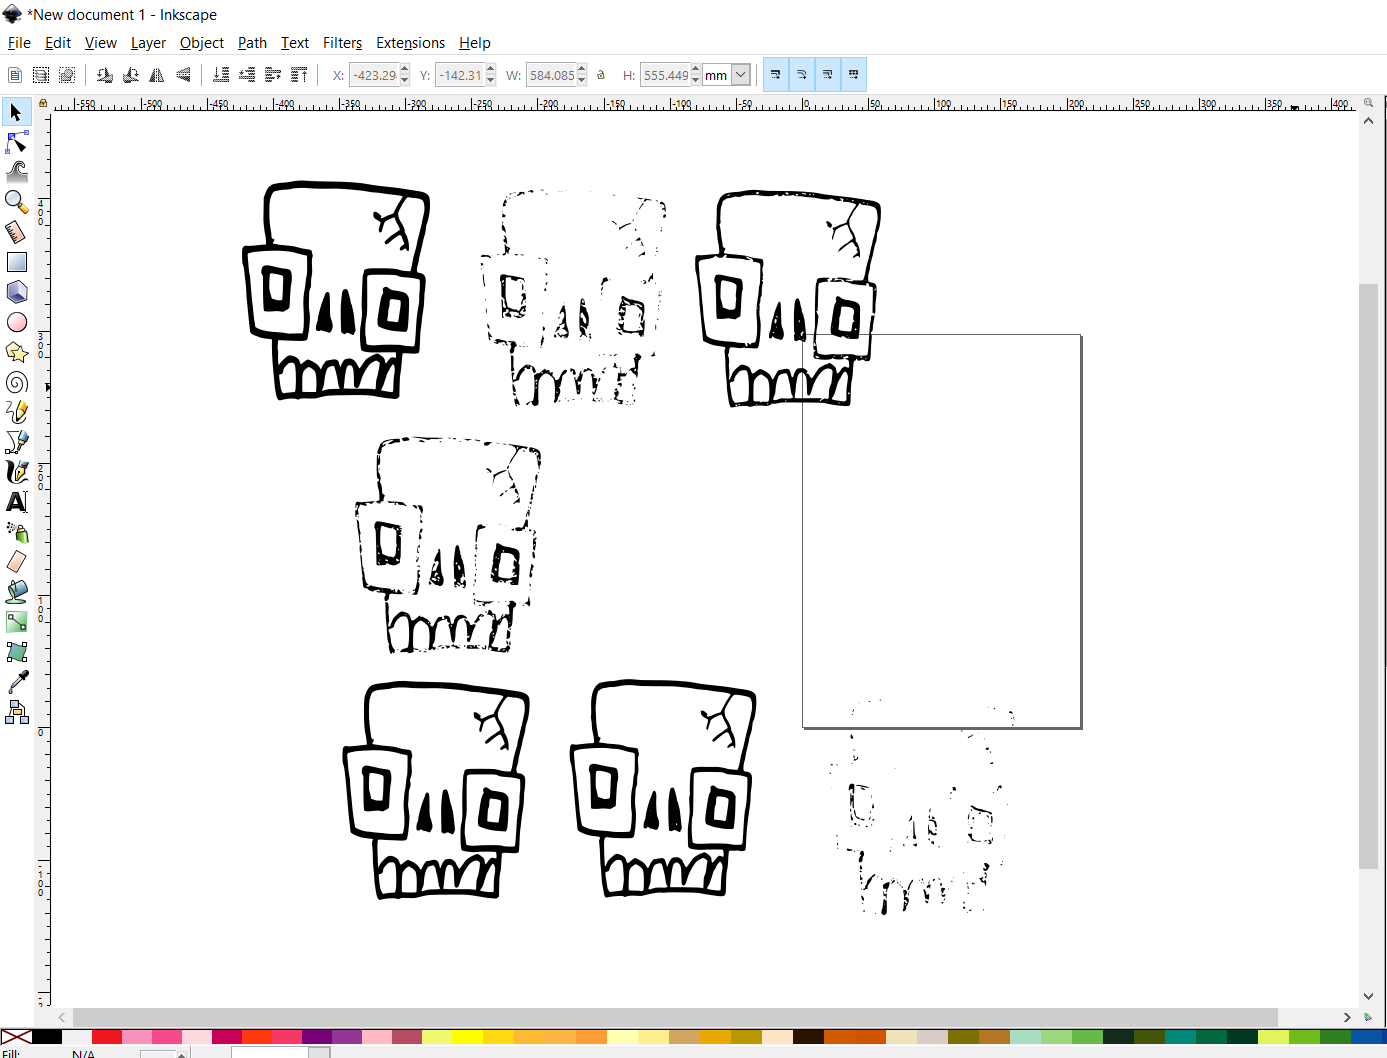The height and width of the screenshot is (1058, 1387).
Task: Flip selected objects horizontally
Action: 156,74
